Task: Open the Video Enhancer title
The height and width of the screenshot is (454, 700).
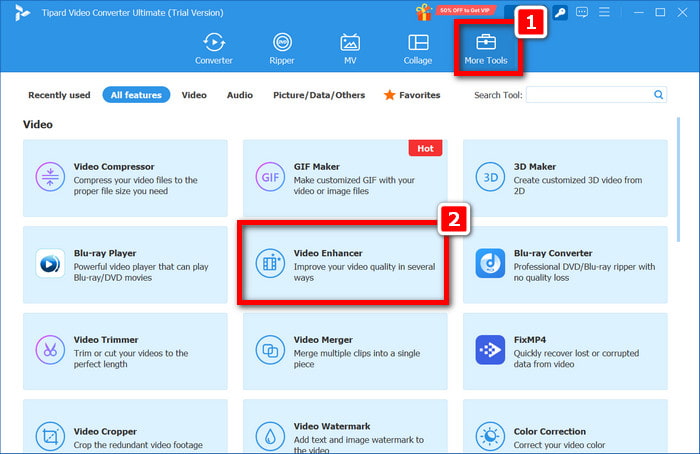Action: (x=328, y=253)
